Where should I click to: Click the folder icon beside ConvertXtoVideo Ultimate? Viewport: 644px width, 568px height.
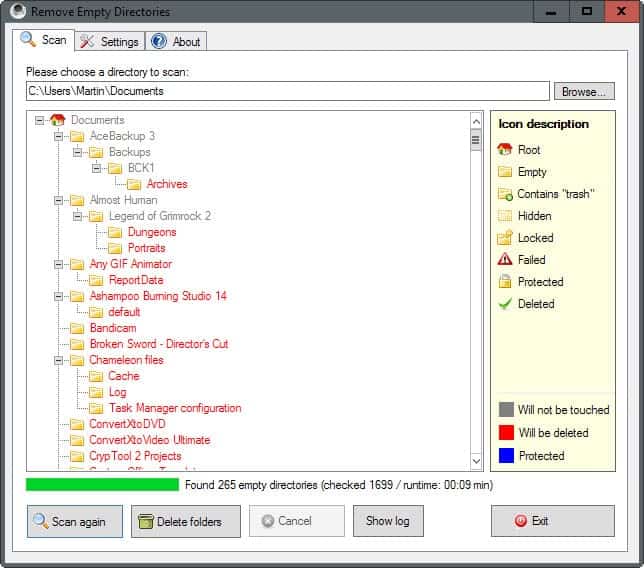(x=77, y=440)
